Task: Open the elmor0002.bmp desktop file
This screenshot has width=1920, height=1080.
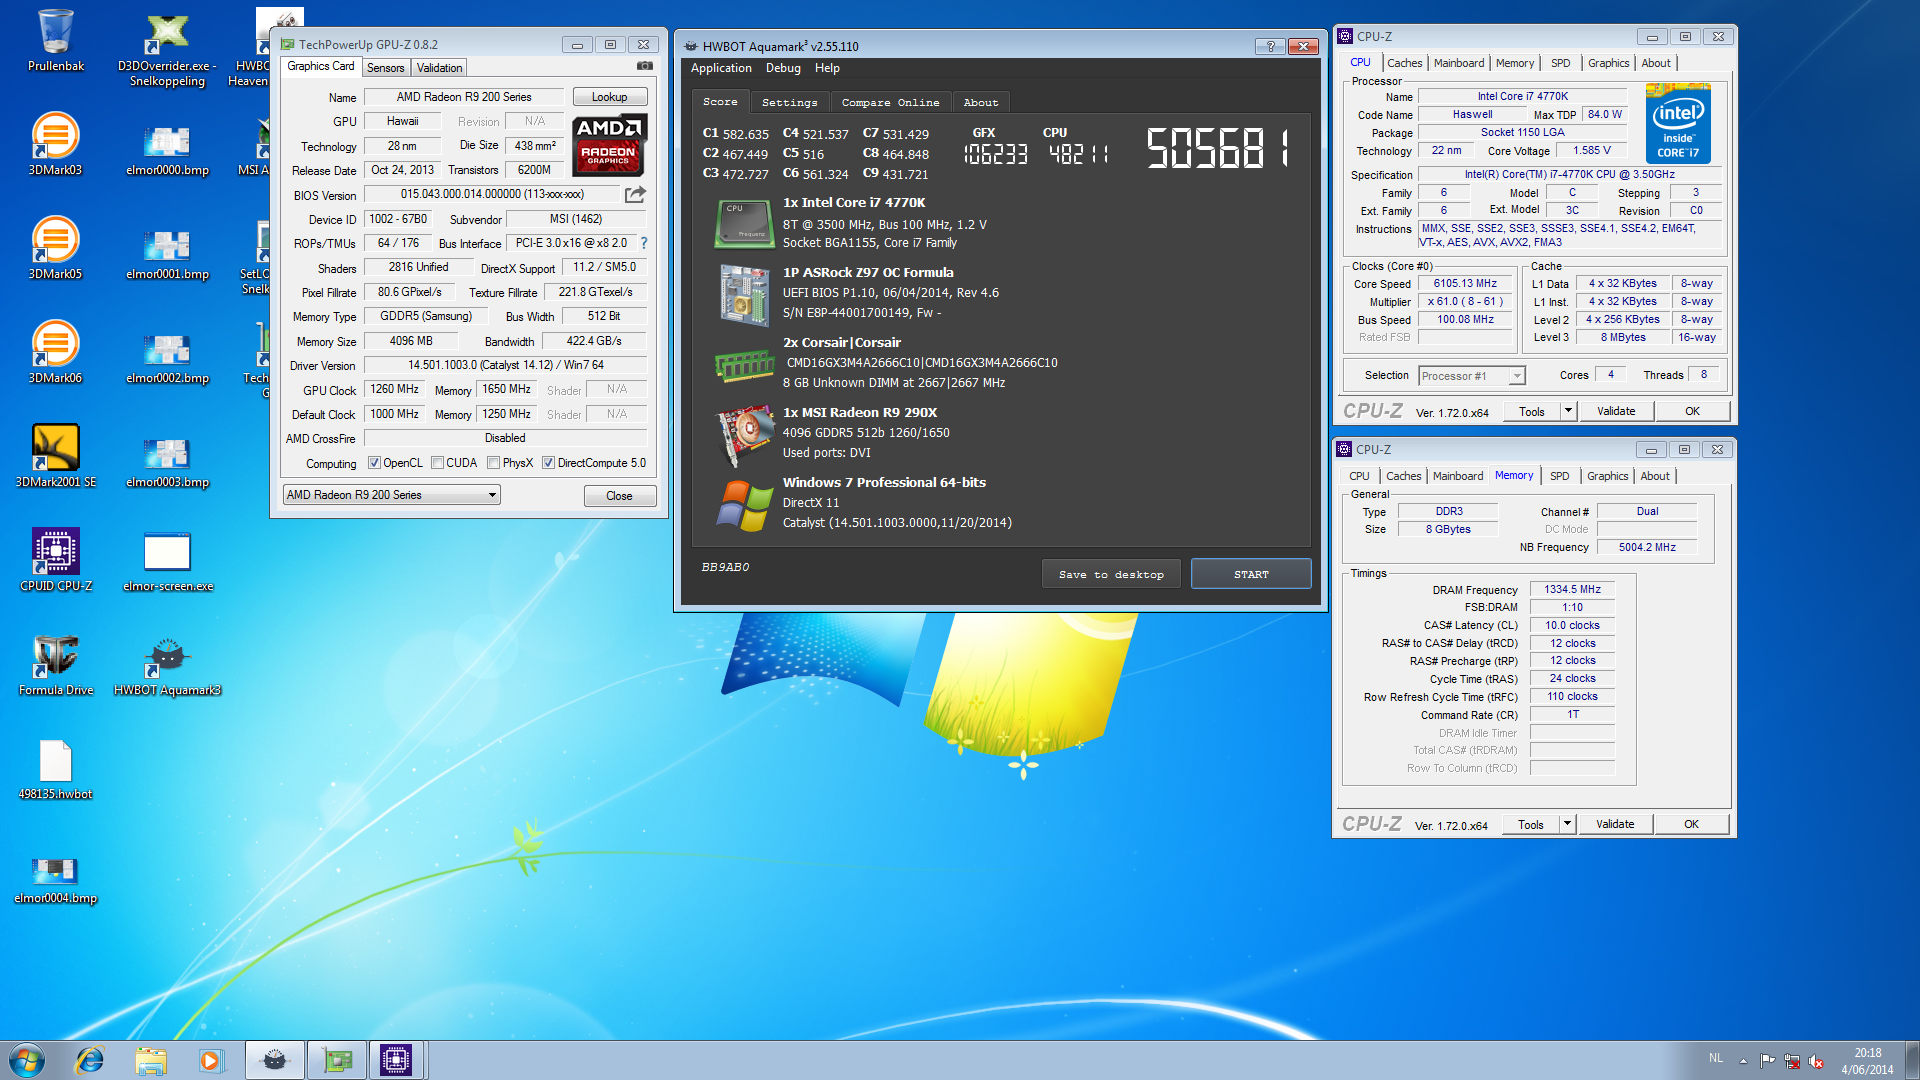Action: [167, 360]
